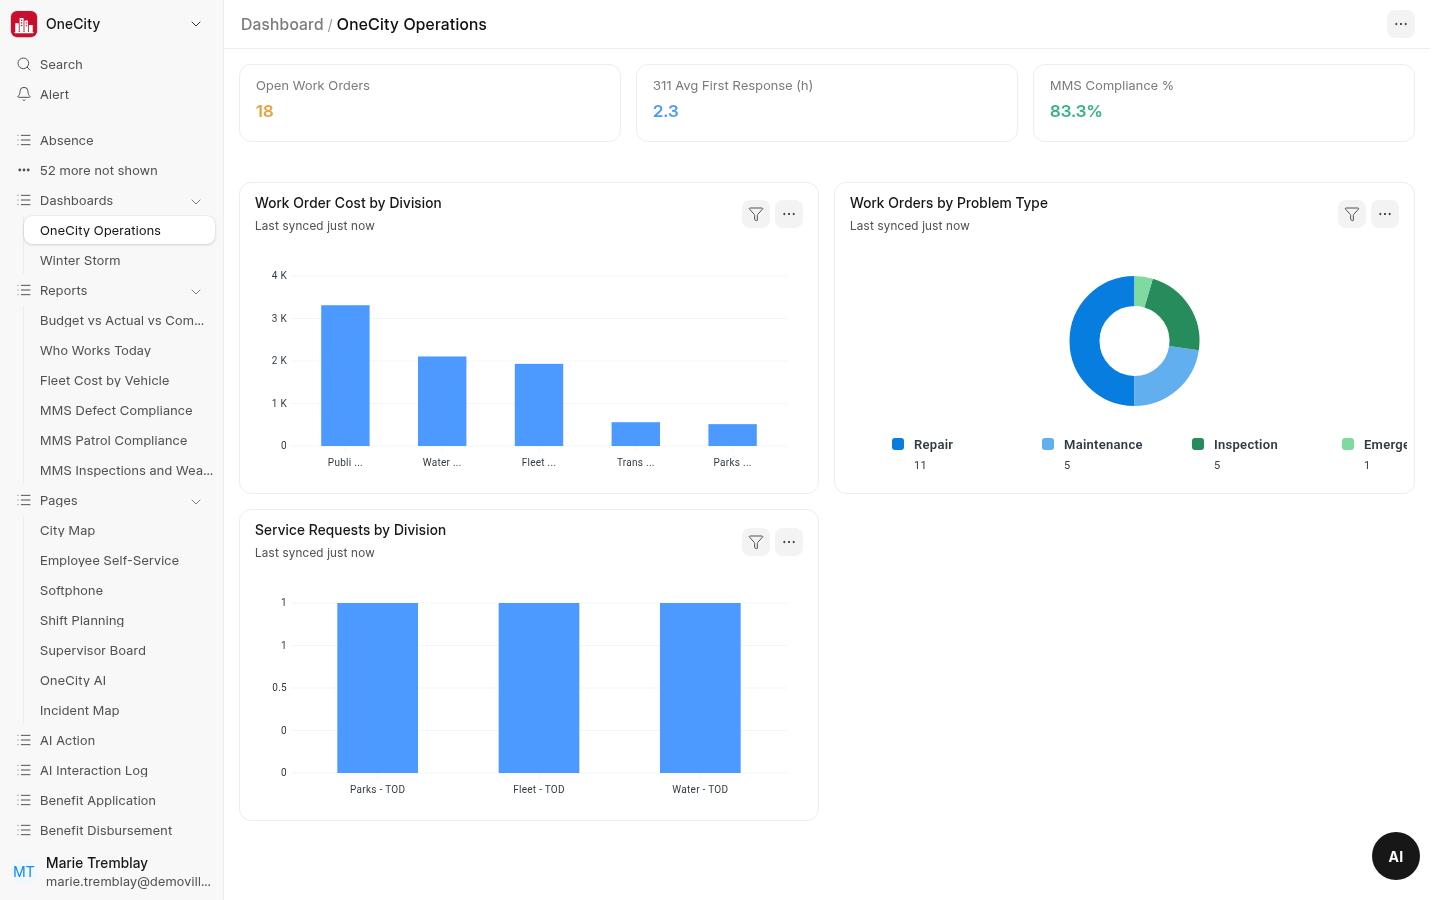Click the MMS Compliance % number card
Image resolution: width=1440 pixels, height=900 pixels.
click(x=1224, y=103)
